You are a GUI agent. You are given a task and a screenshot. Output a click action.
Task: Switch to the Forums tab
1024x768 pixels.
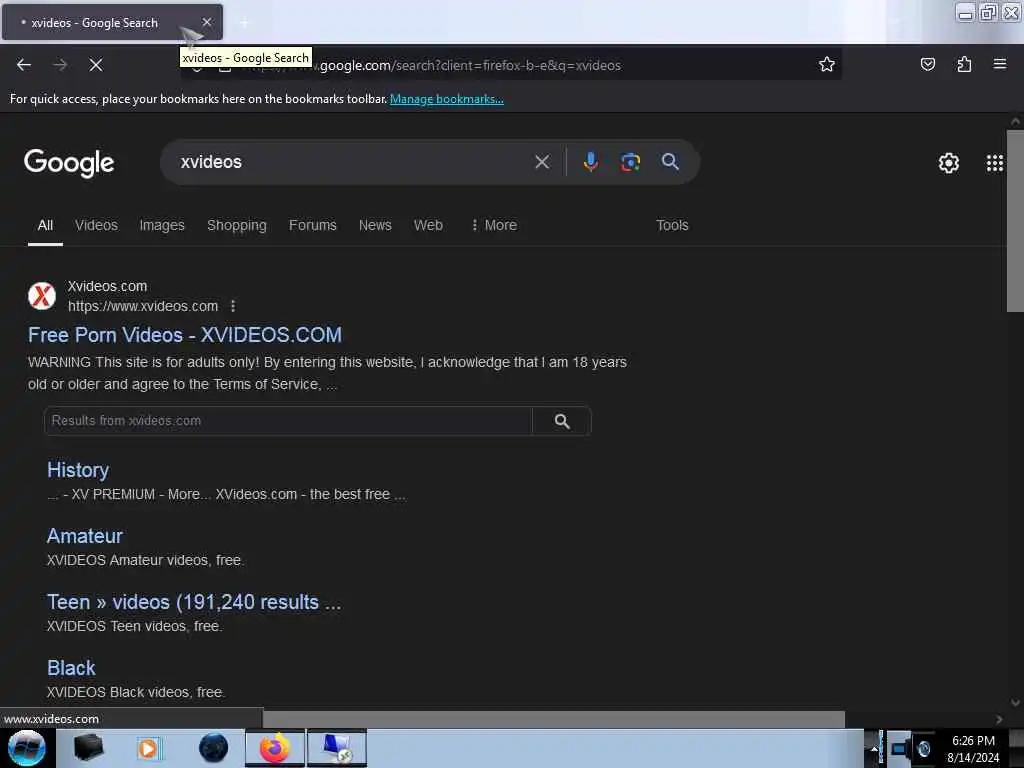click(x=313, y=225)
